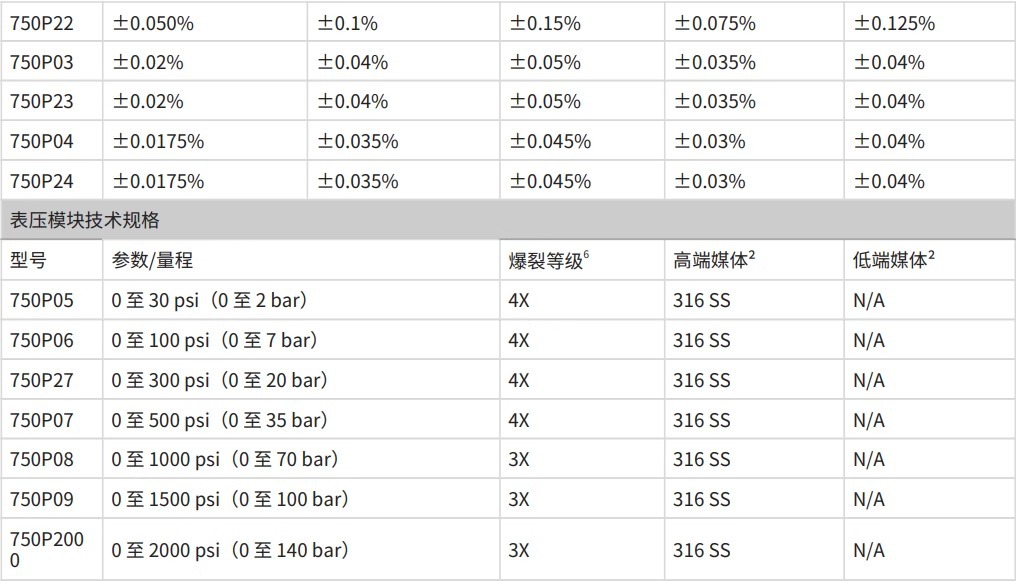Click the 750P22 model cell
The image size is (1016, 581).
tap(42, 23)
